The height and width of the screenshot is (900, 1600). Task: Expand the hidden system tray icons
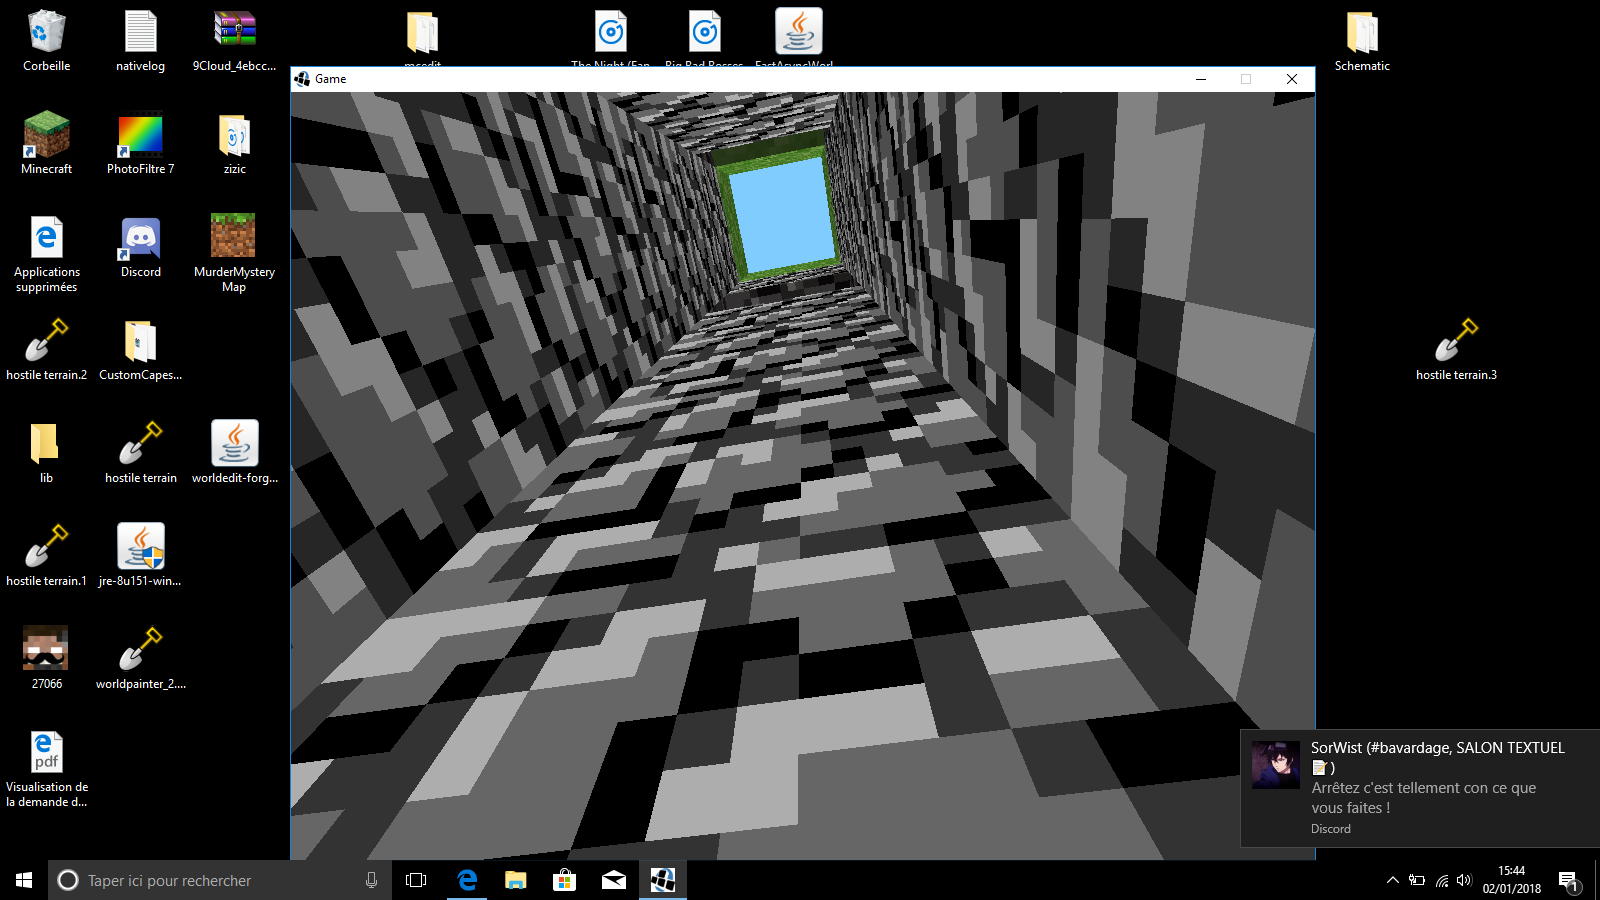(1392, 880)
